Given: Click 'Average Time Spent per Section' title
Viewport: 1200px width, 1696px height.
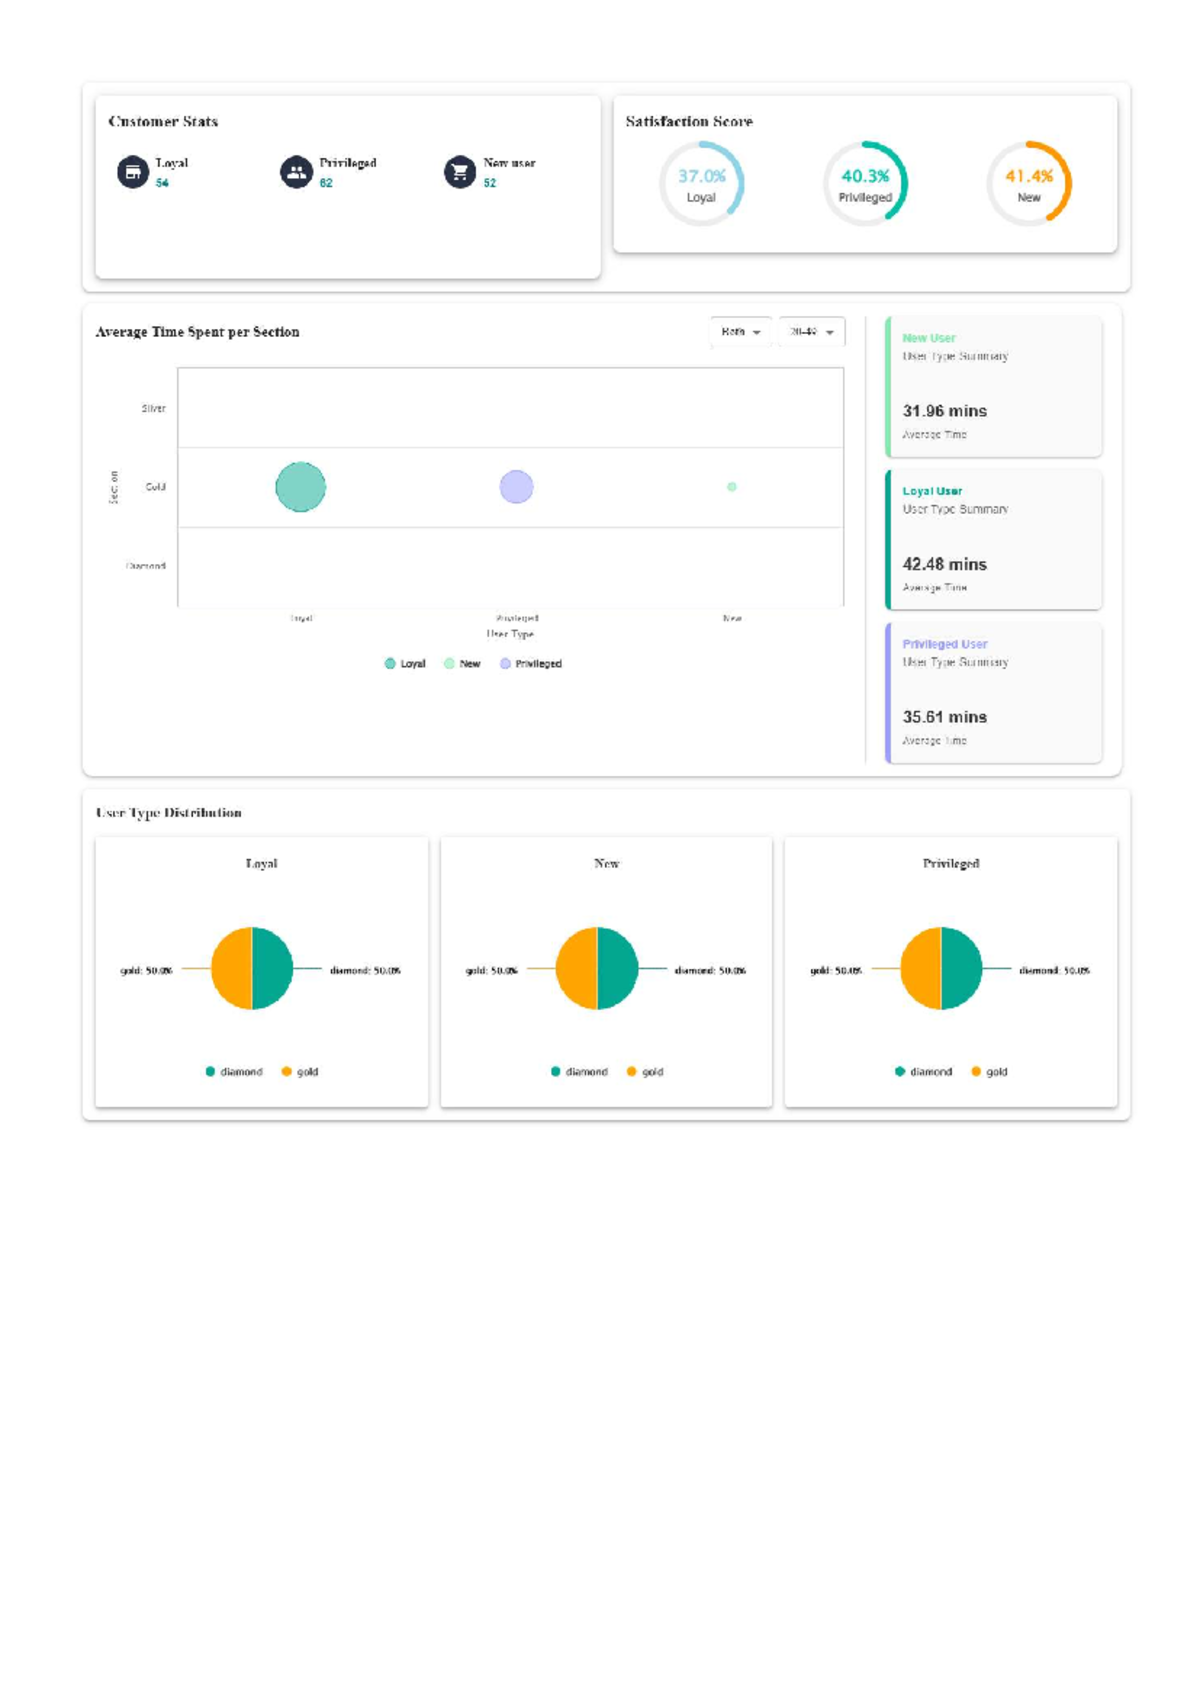Looking at the screenshot, I should 197,332.
